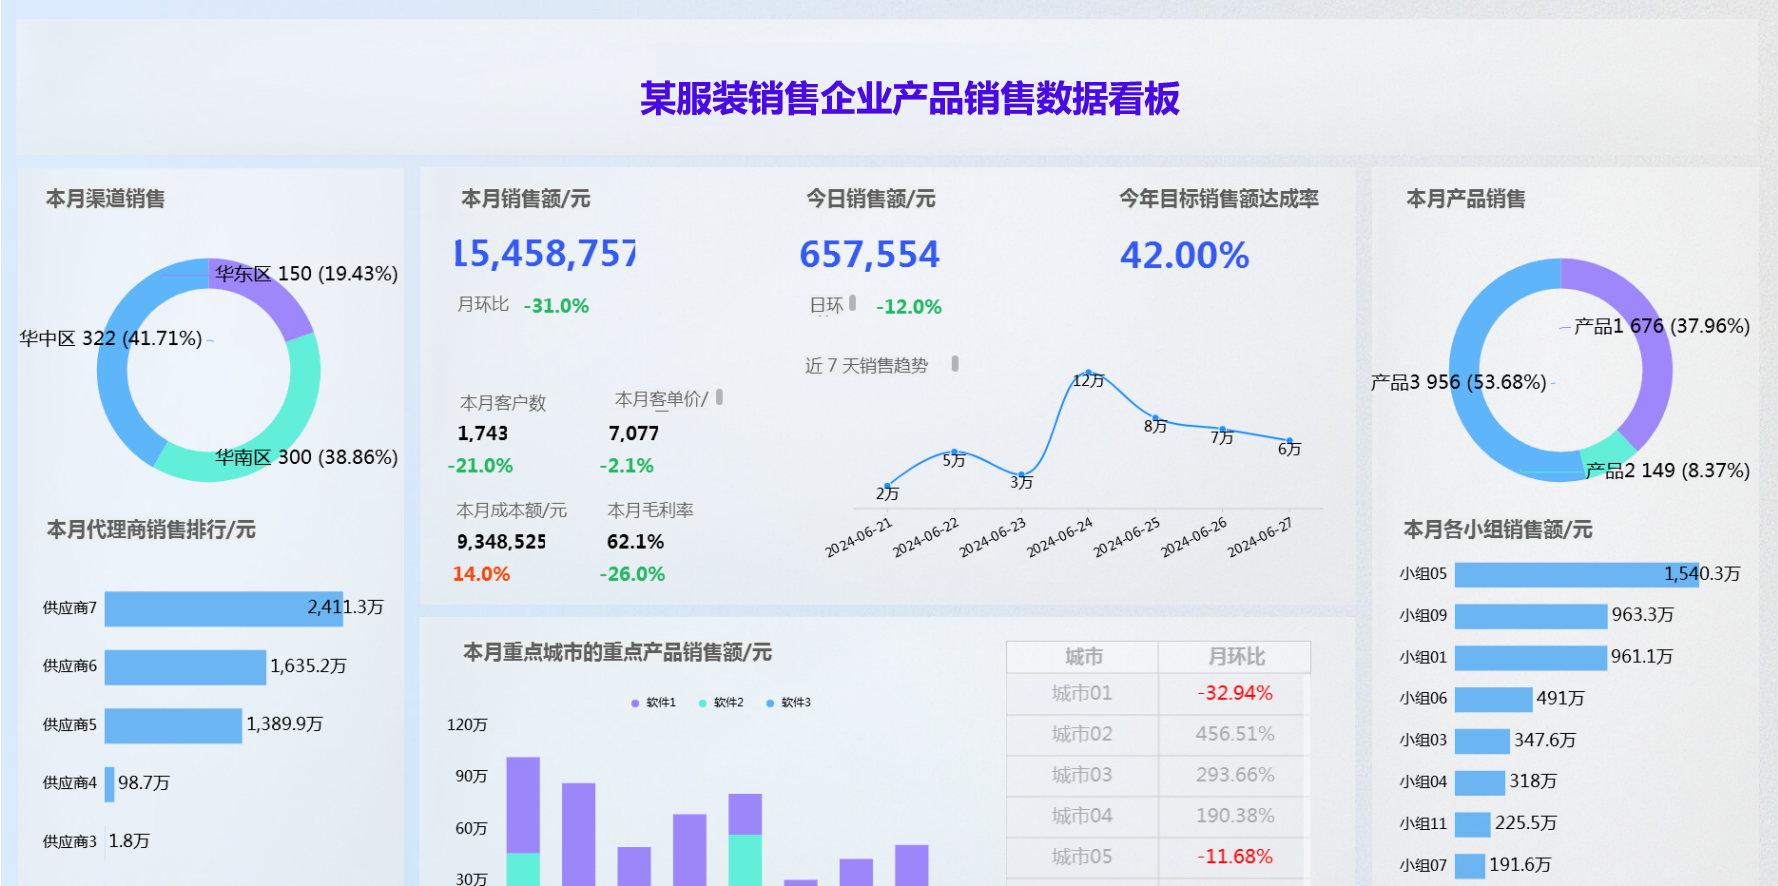Sort by the 月环比 table header

click(x=1236, y=657)
